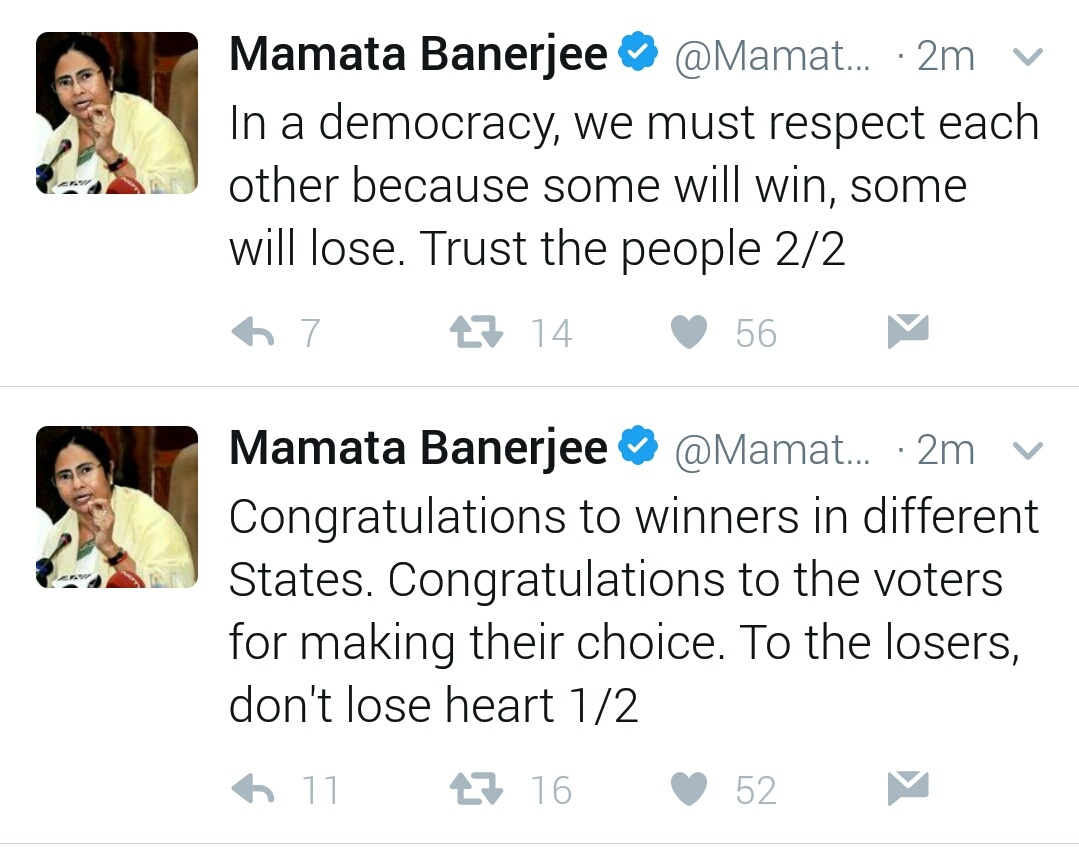Open dropdown arrow on the second tweet
Image resolution: width=1079 pixels, height=866 pixels.
pos(1028,451)
